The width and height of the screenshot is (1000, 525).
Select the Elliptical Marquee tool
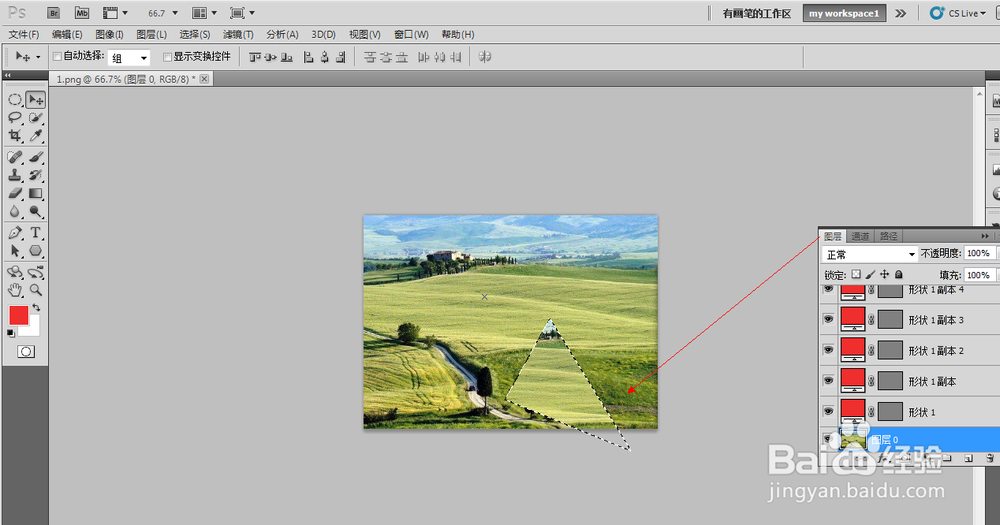click(x=15, y=100)
